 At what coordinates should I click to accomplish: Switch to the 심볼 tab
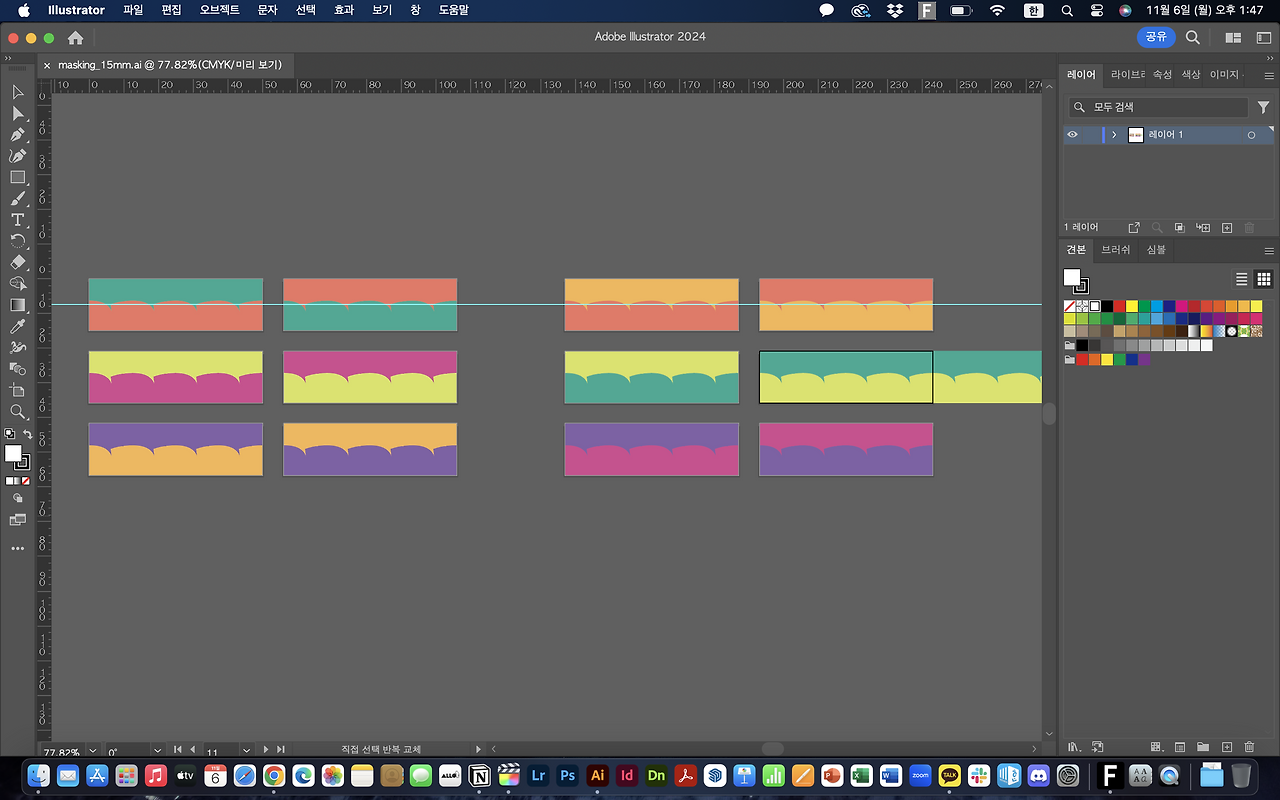pos(1156,250)
